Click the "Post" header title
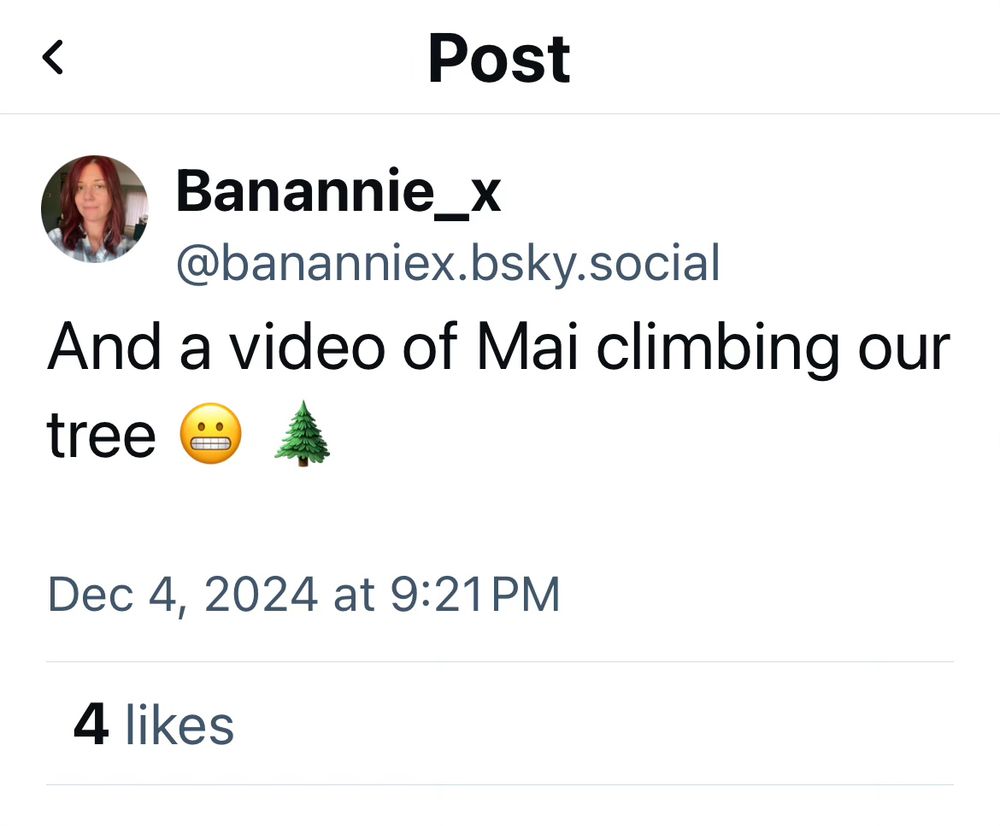Screen dimensions: 1000x826 (498, 58)
